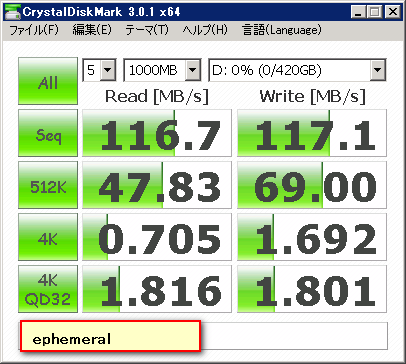
Task: Click the 4K write result 1.692
Action: coord(312,237)
